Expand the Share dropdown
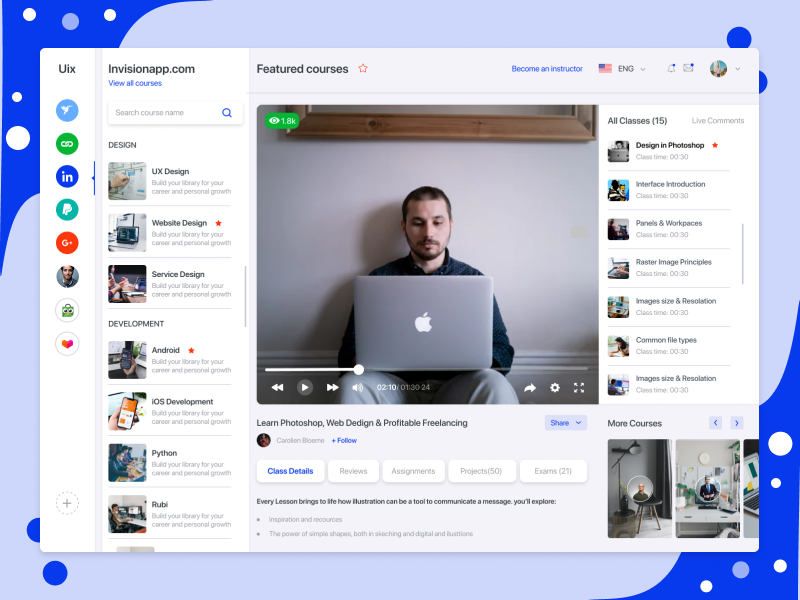 565,423
